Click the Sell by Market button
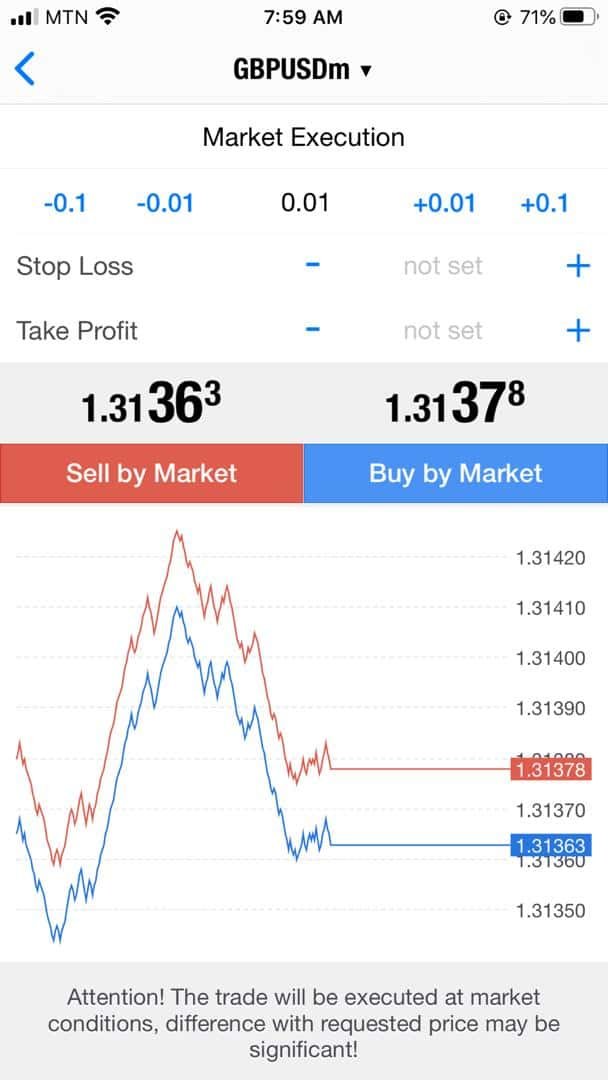Image resolution: width=608 pixels, height=1080 pixels. [x=151, y=473]
